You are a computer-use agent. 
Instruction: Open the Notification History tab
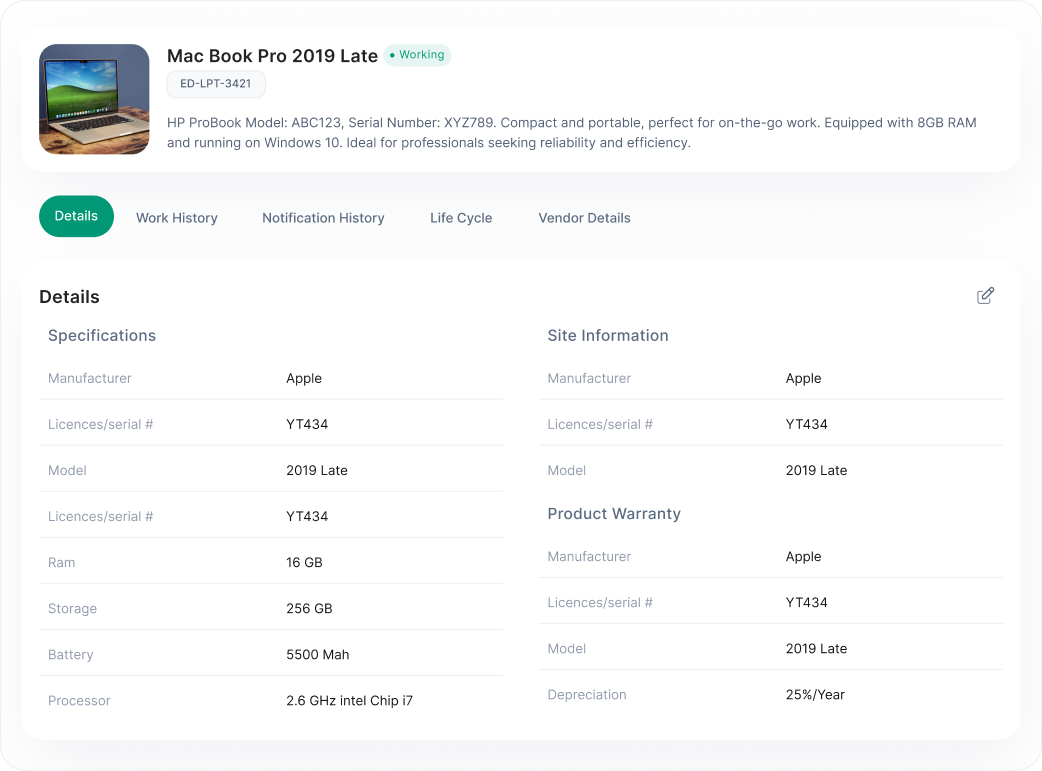(323, 218)
